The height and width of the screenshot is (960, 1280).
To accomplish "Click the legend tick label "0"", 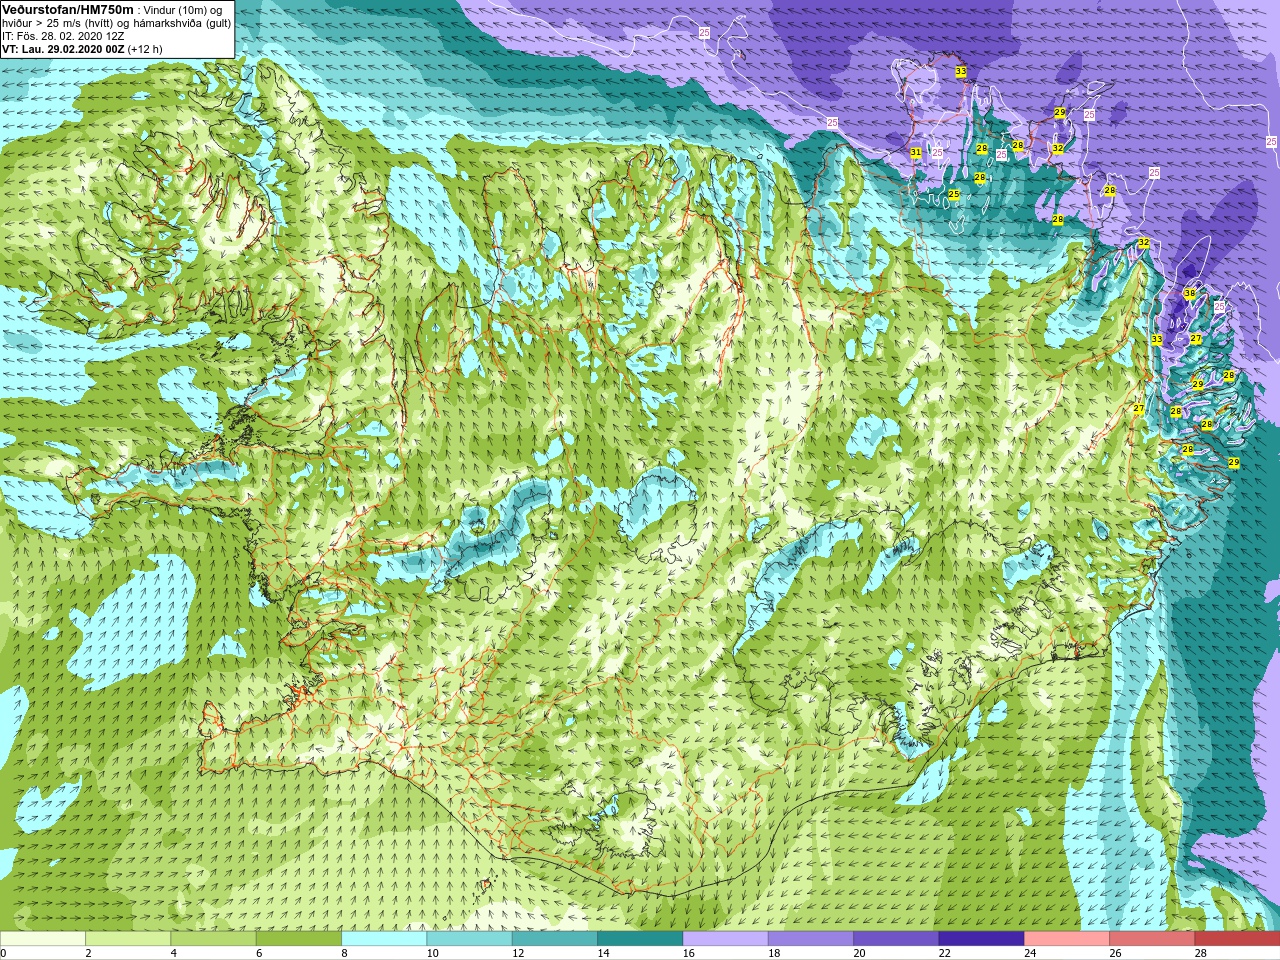I will pyautogui.click(x=3, y=953).
